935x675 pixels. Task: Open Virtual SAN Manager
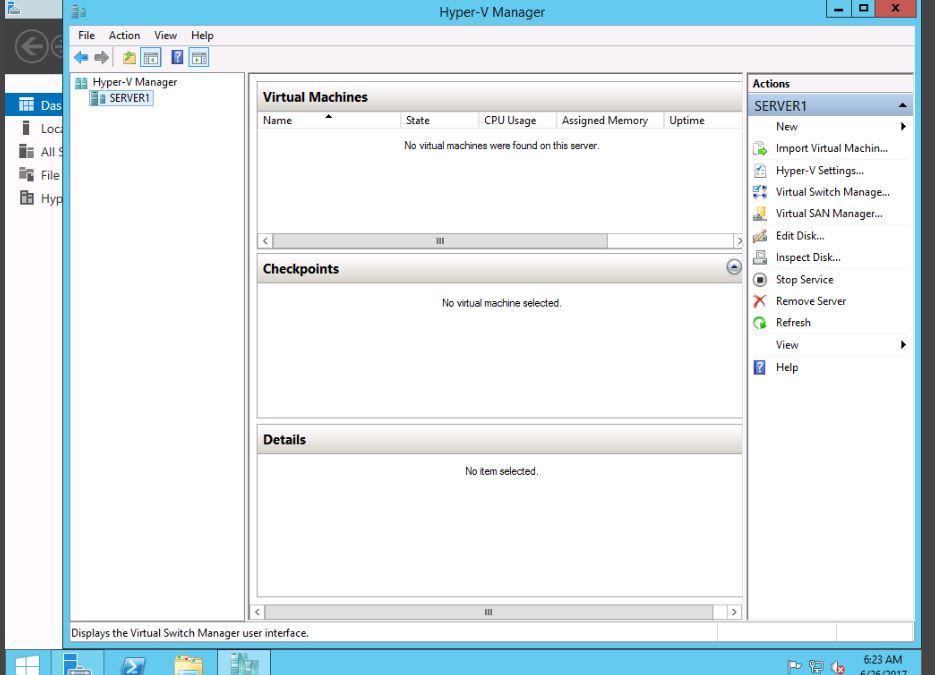click(x=828, y=213)
